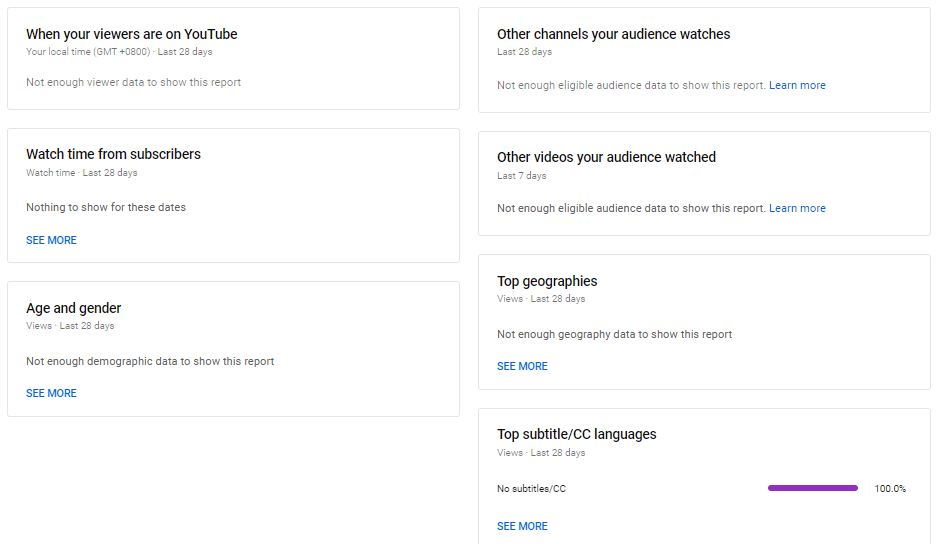Select the Top geographies card title
Viewport: 938px width, 544px height.
tap(547, 281)
